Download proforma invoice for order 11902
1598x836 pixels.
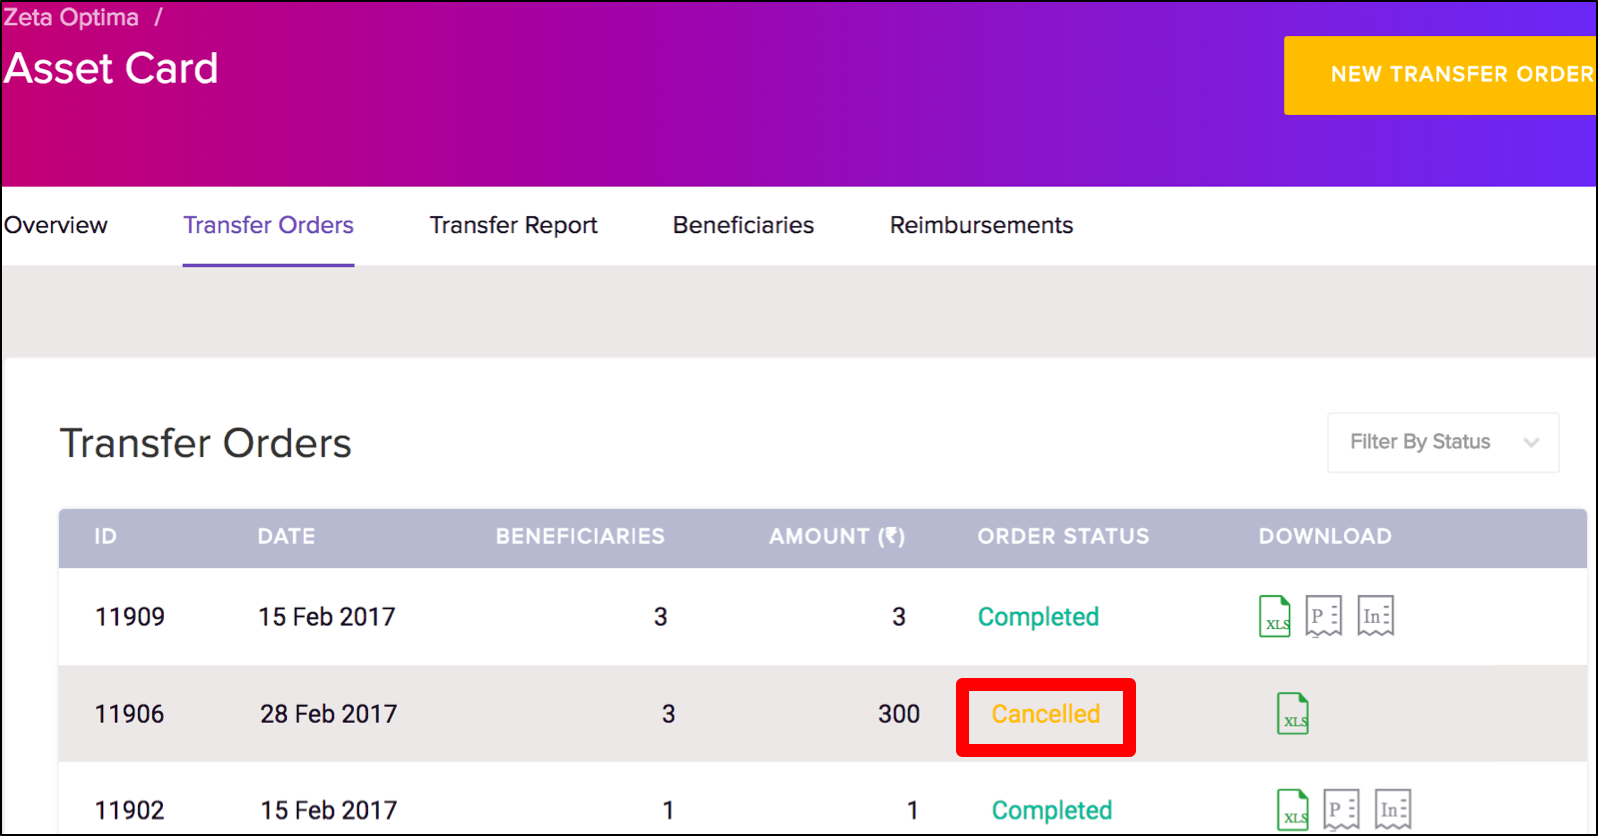coord(1342,809)
